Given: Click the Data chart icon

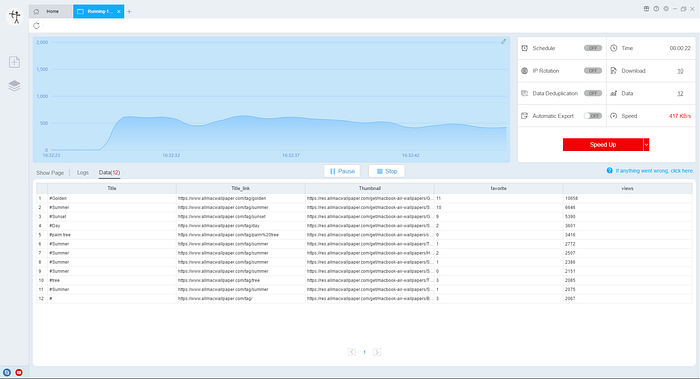Looking at the screenshot, I should pyautogui.click(x=614, y=93).
